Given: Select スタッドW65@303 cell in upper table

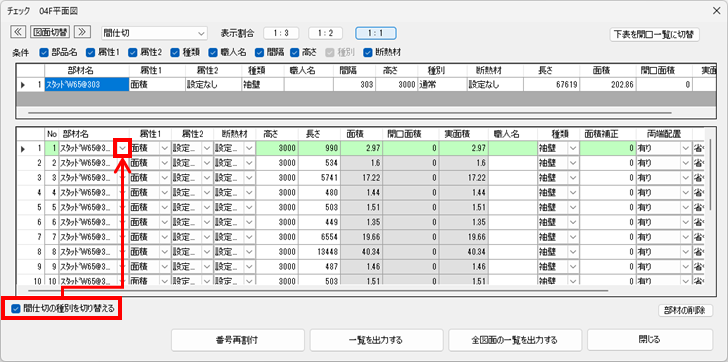Looking at the screenshot, I should click(87, 85).
